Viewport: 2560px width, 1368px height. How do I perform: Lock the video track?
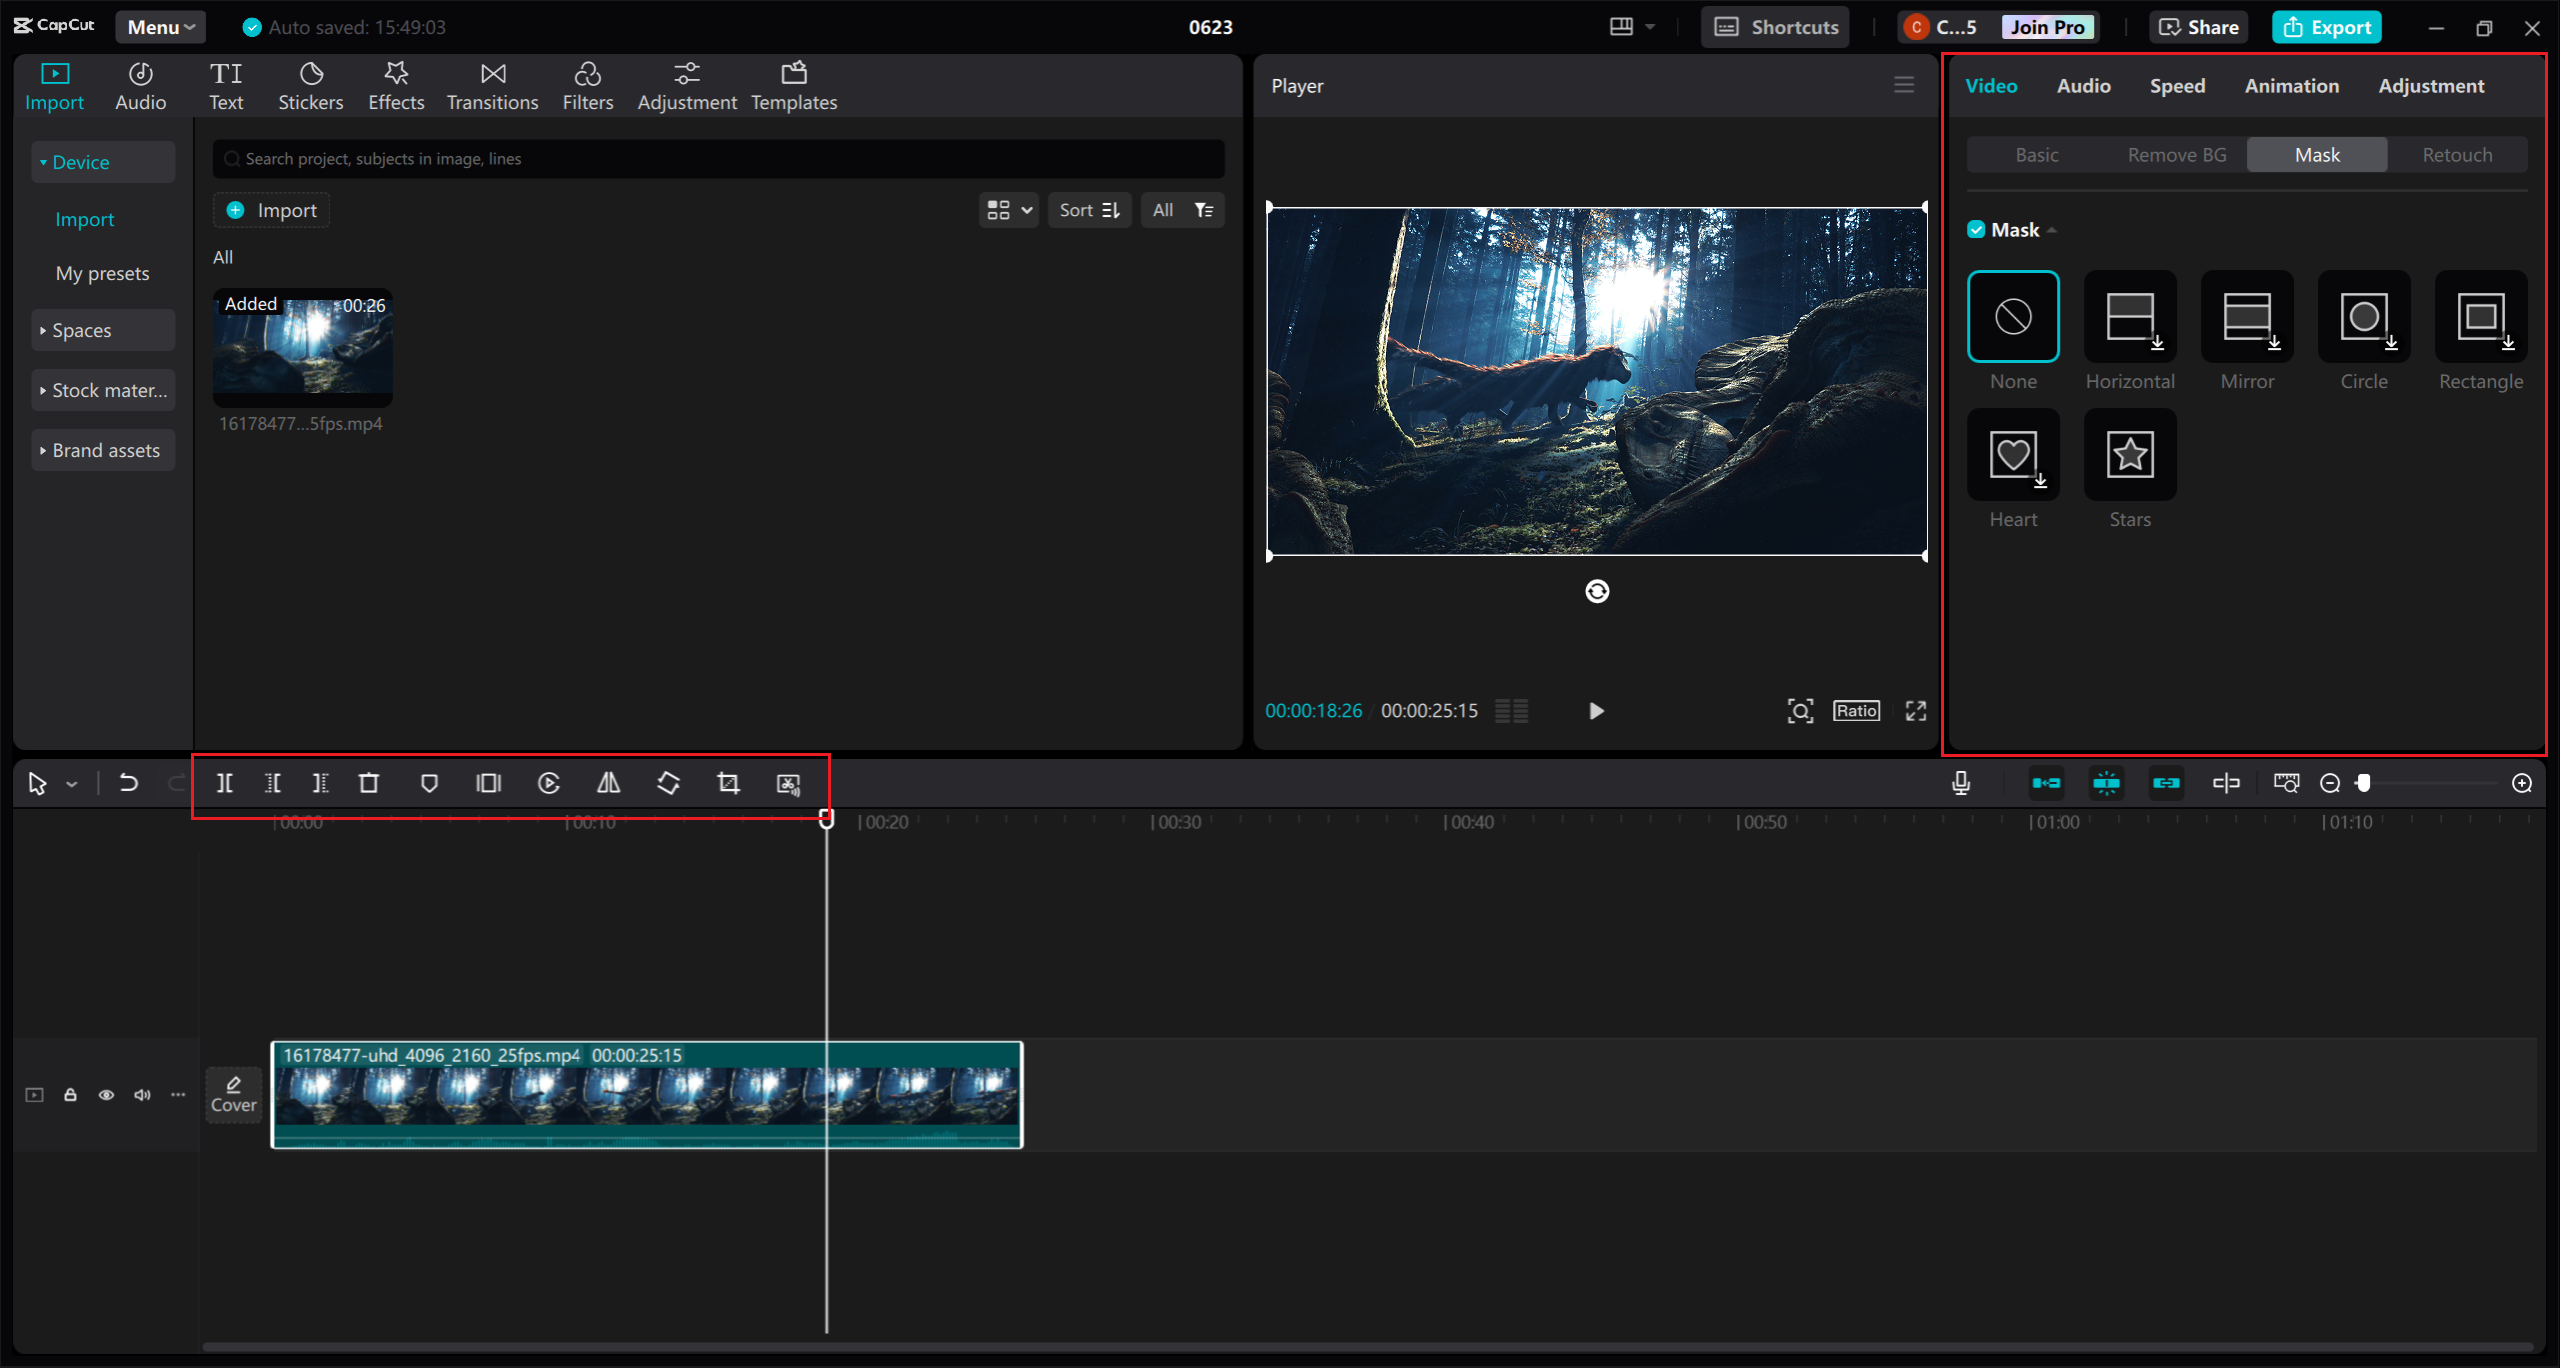70,1095
